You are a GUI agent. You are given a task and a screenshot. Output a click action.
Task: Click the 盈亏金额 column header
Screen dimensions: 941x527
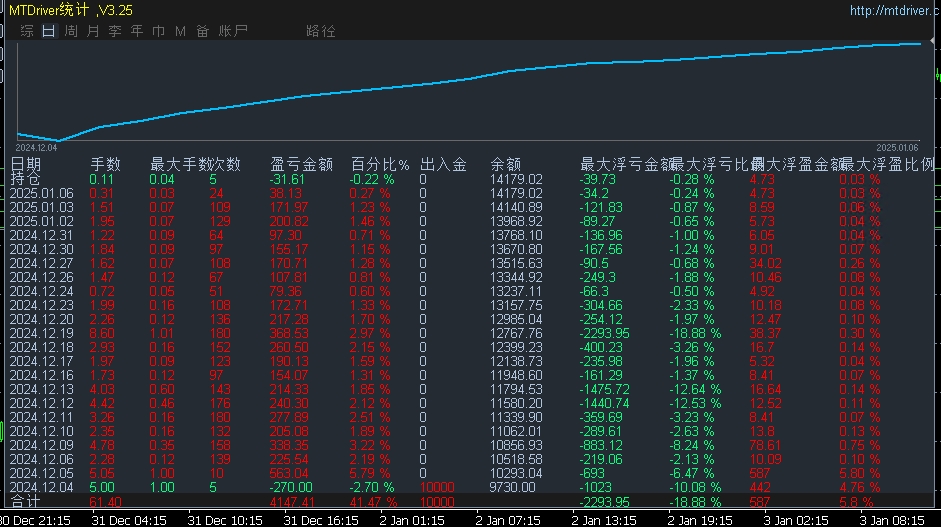coord(301,164)
